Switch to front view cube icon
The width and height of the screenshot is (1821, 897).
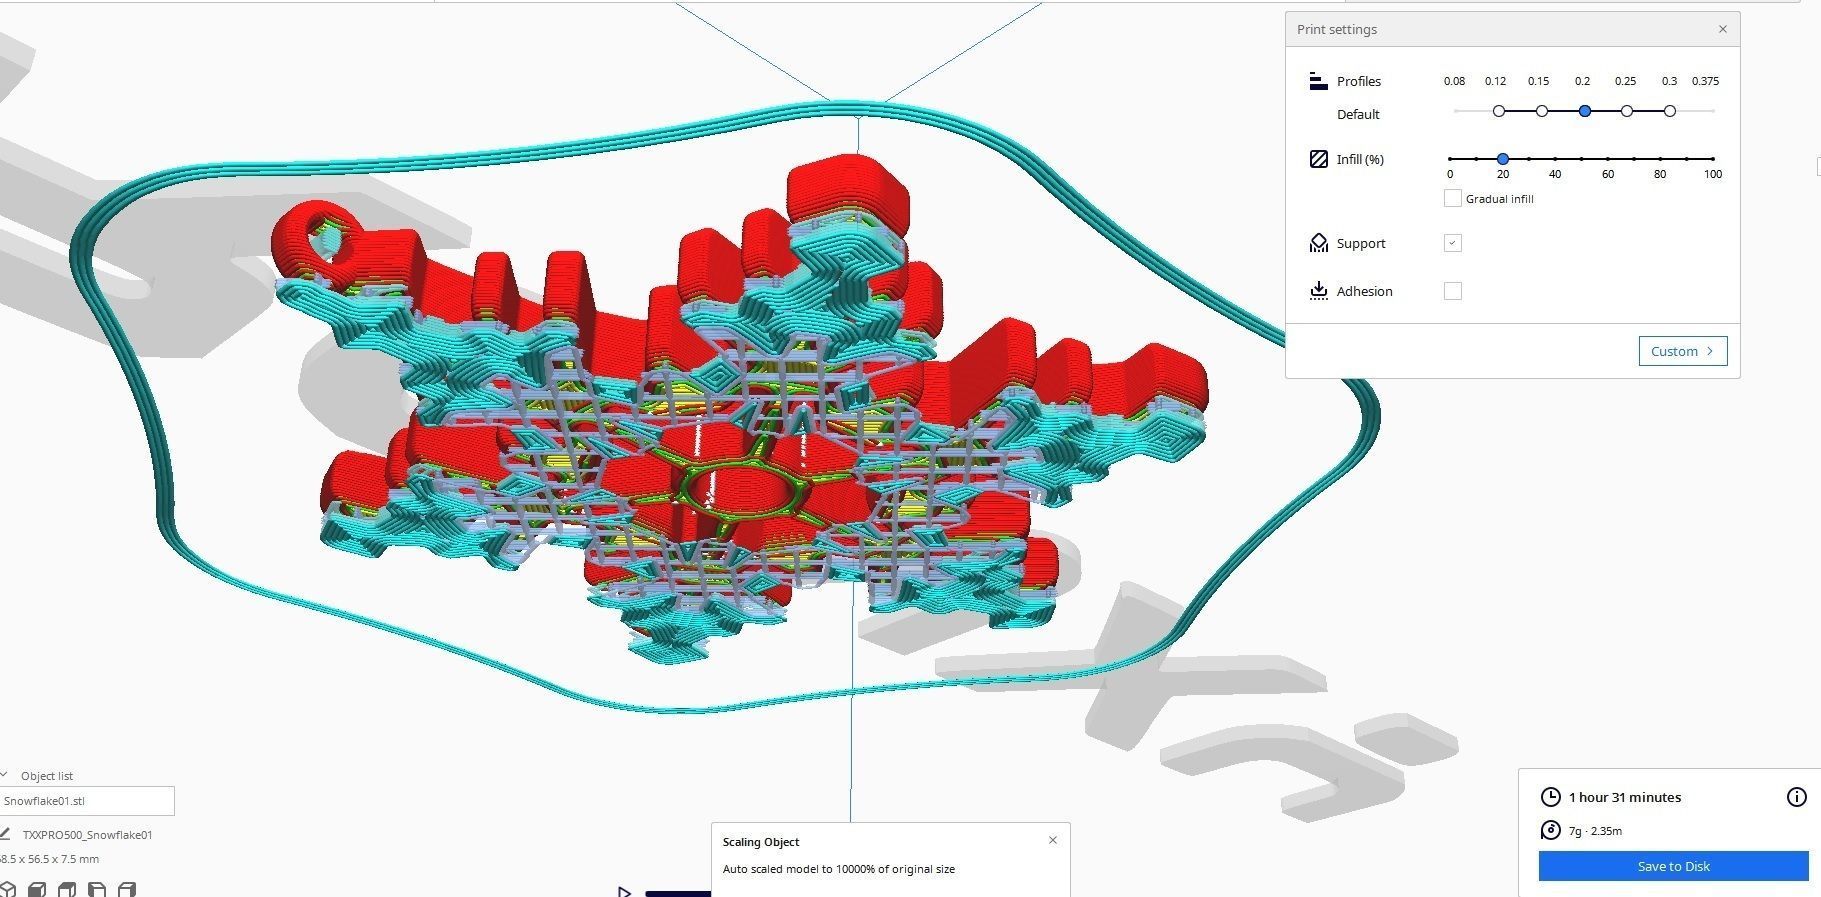click(x=37, y=889)
